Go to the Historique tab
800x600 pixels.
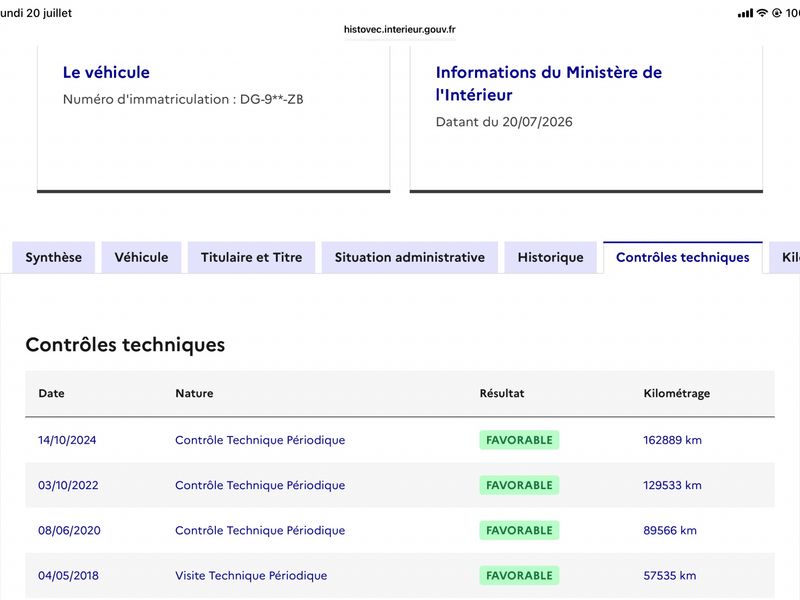pos(551,257)
